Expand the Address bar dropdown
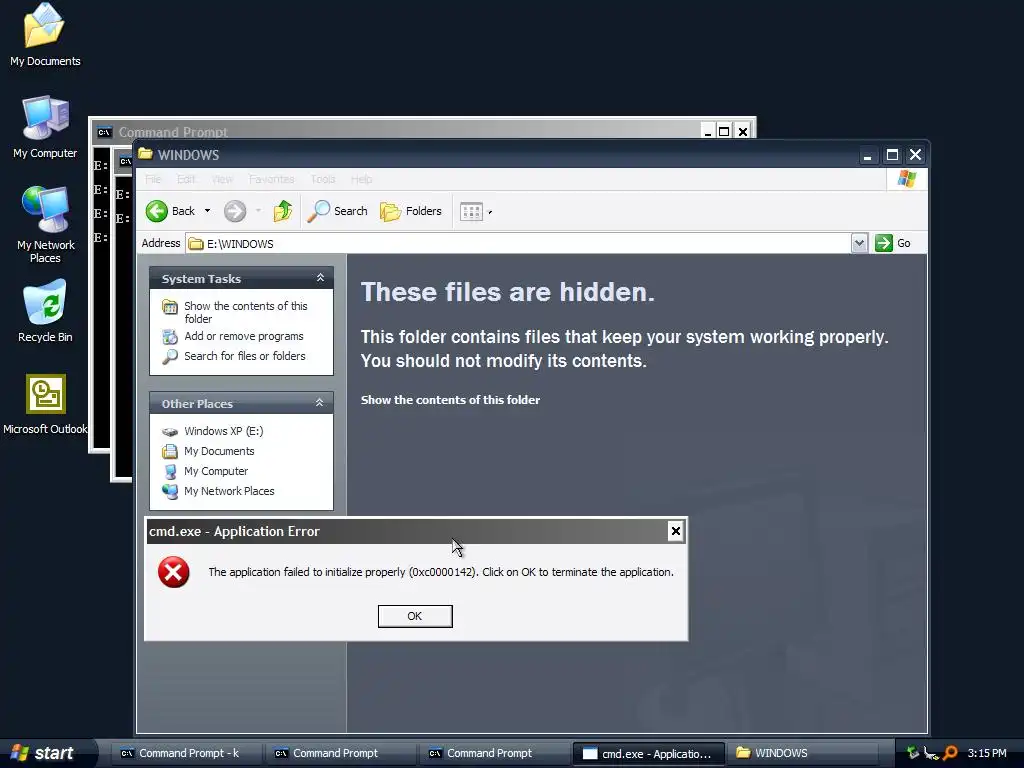Screen dimensions: 1024x768 coord(859,243)
